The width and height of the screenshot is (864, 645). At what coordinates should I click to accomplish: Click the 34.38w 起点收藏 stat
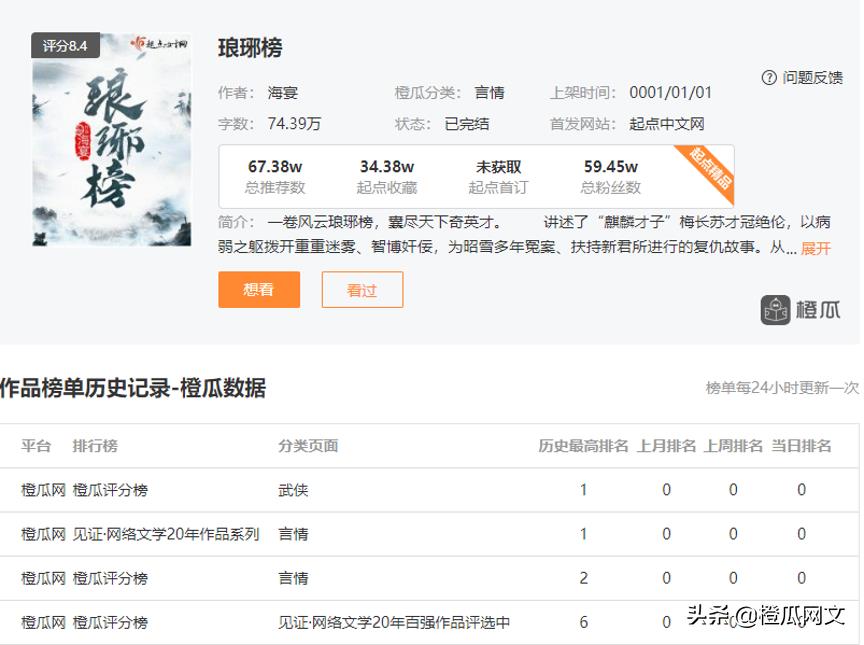tap(387, 176)
